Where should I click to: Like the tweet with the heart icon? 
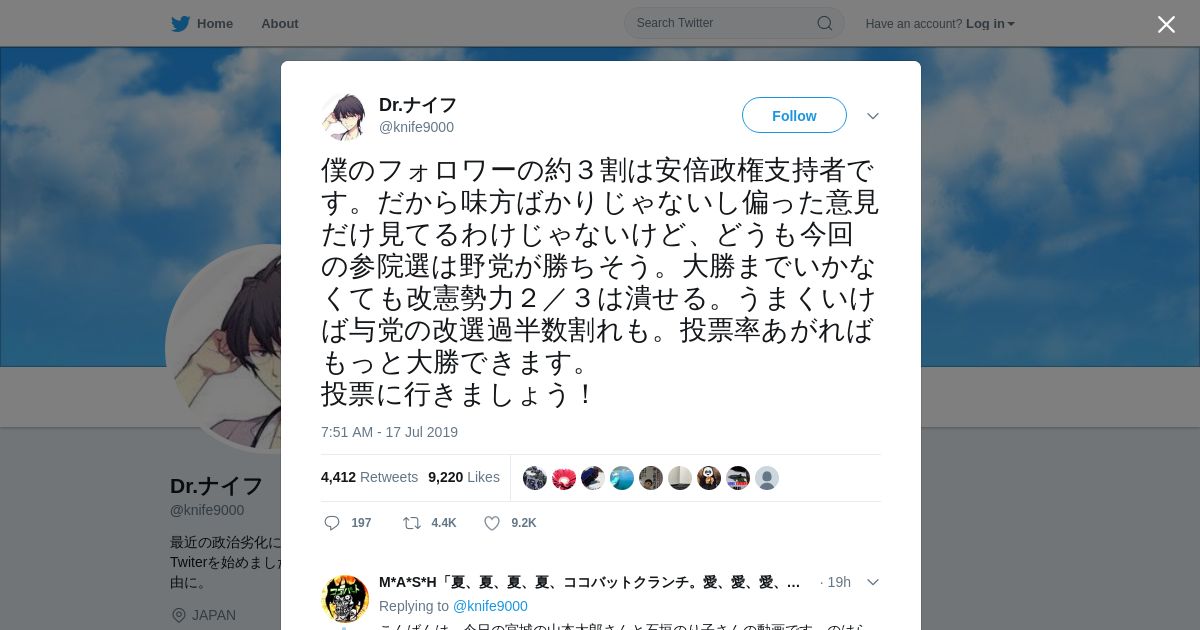492,523
